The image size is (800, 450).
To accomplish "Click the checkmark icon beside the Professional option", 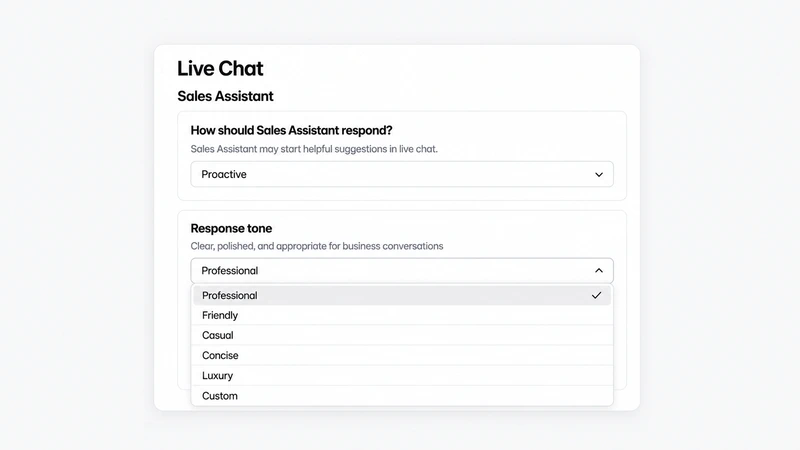I will (x=596, y=295).
